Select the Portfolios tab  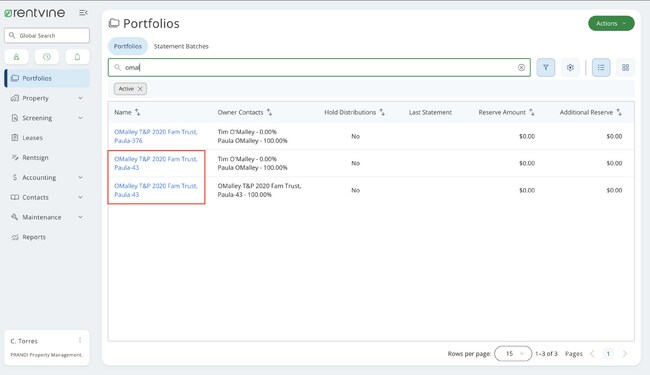tap(128, 46)
